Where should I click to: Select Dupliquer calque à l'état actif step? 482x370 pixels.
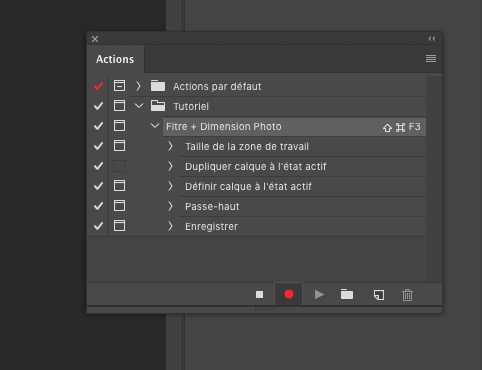(x=255, y=167)
